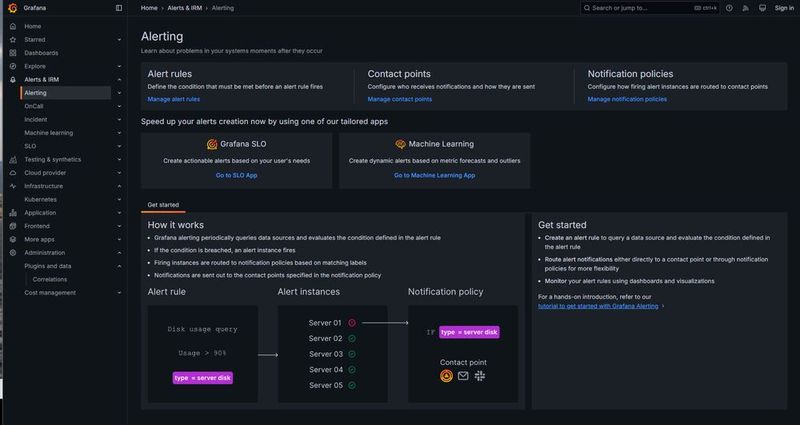Toggle the dock menu sidebar icon
The height and width of the screenshot is (425, 800).
119,8
